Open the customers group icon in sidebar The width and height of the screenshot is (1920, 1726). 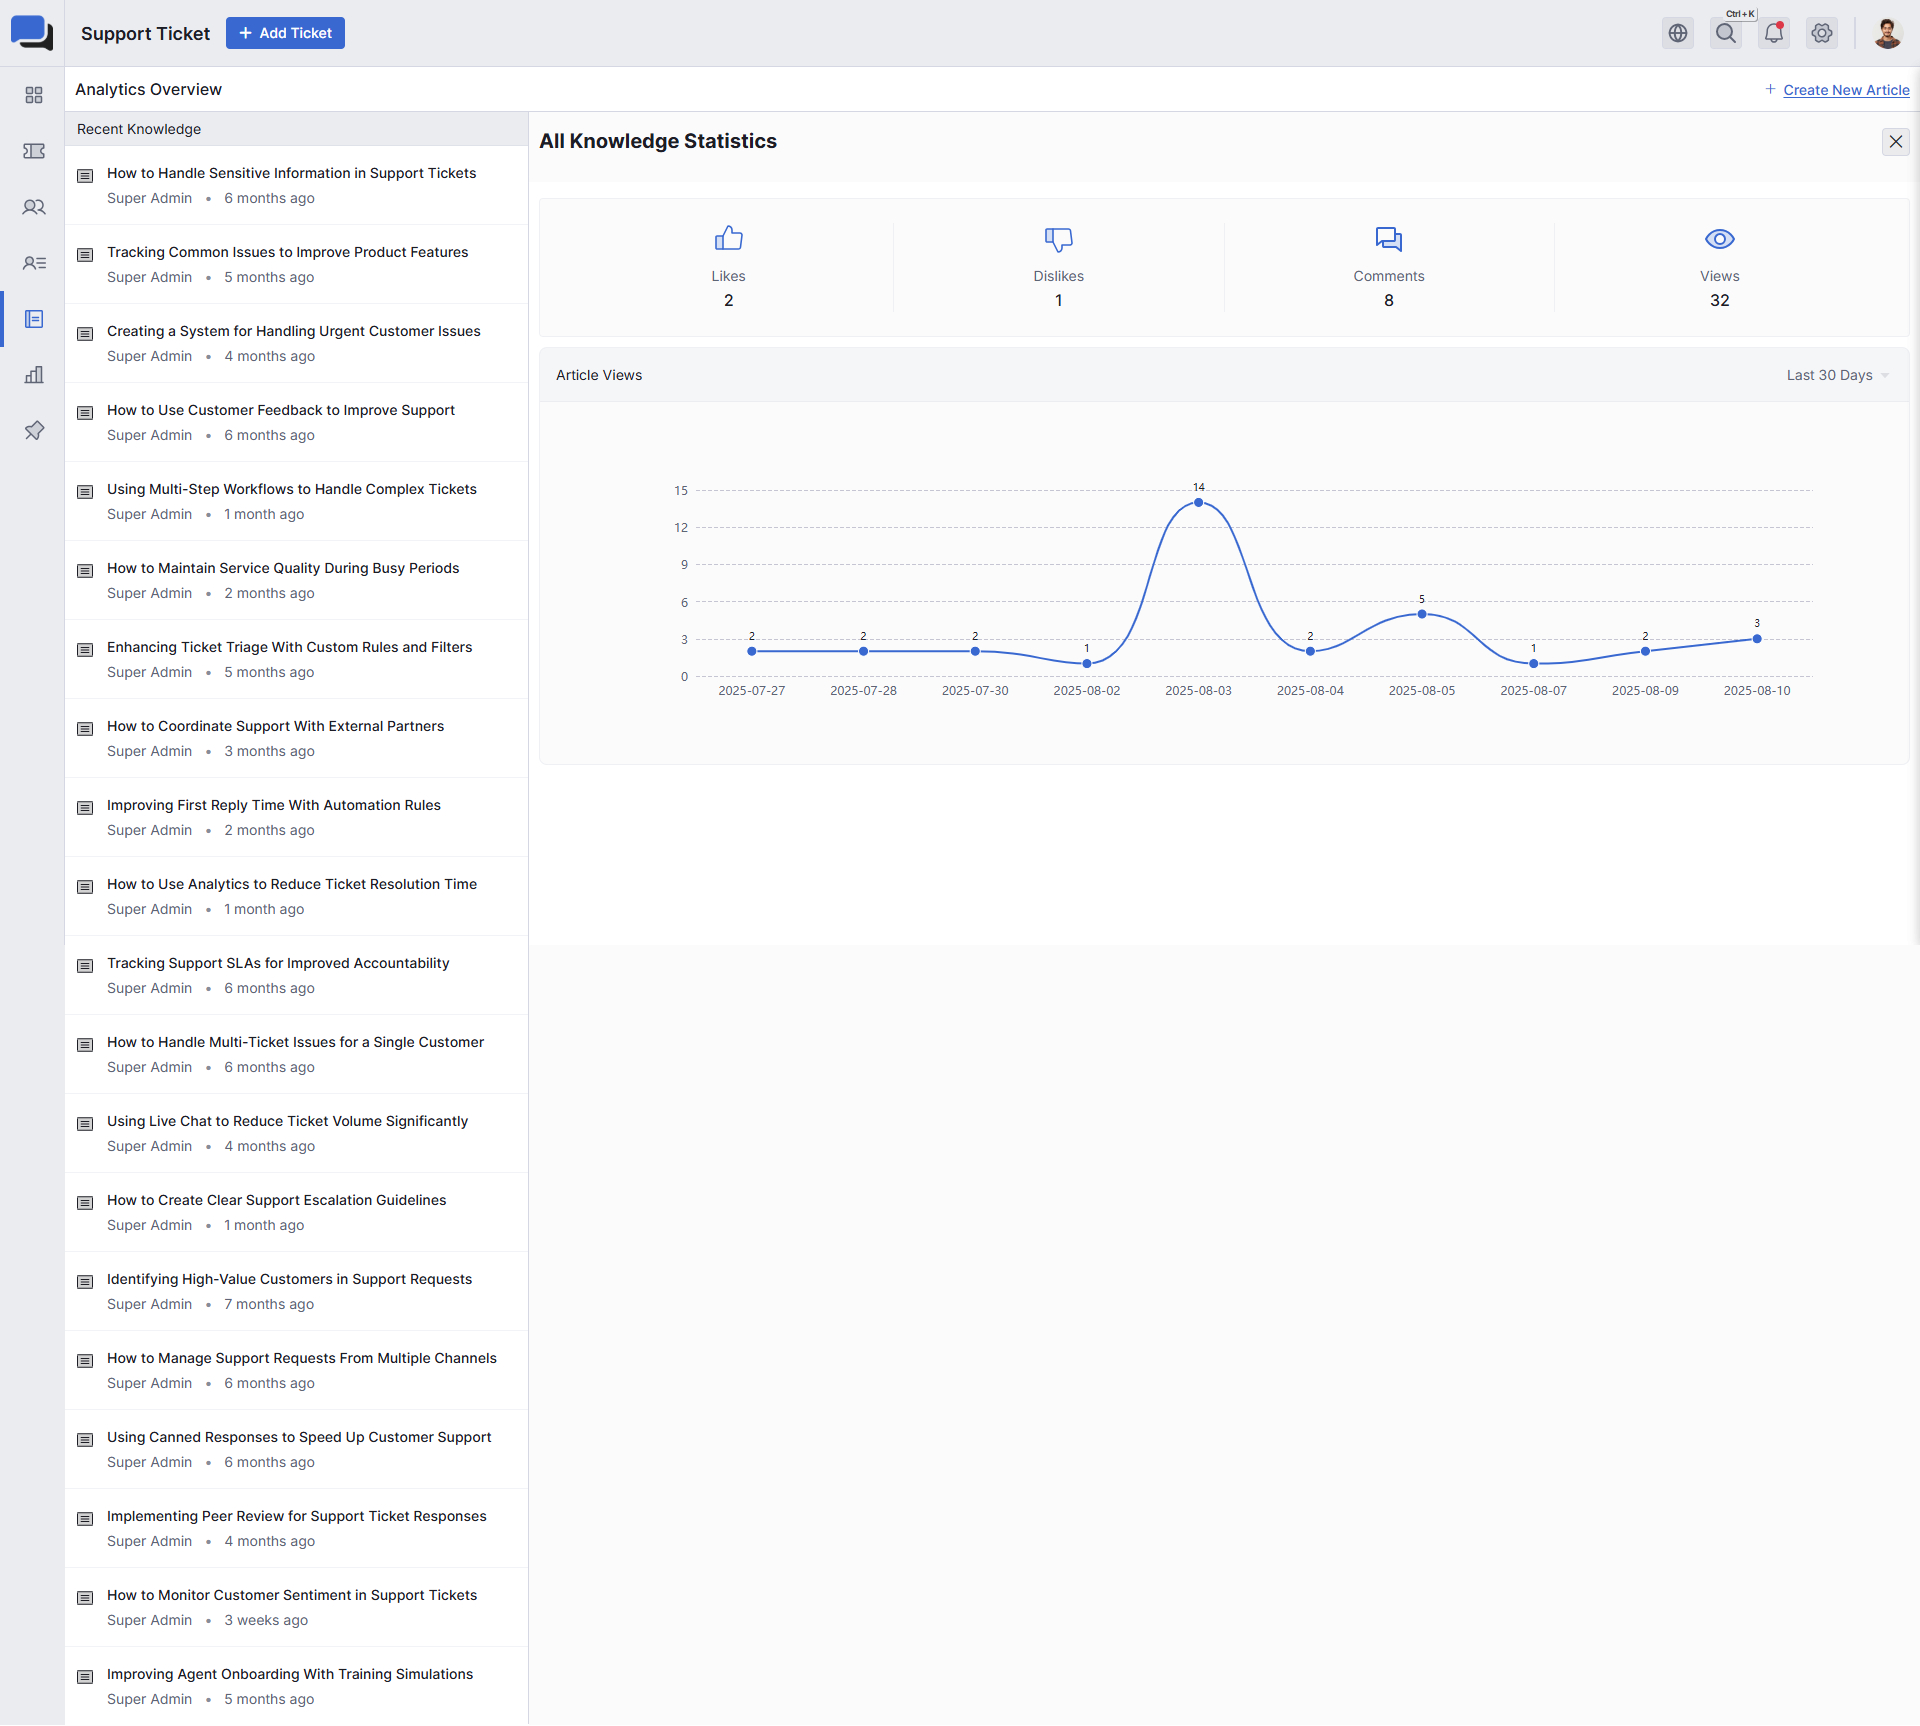pyautogui.click(x=34, y=207)
